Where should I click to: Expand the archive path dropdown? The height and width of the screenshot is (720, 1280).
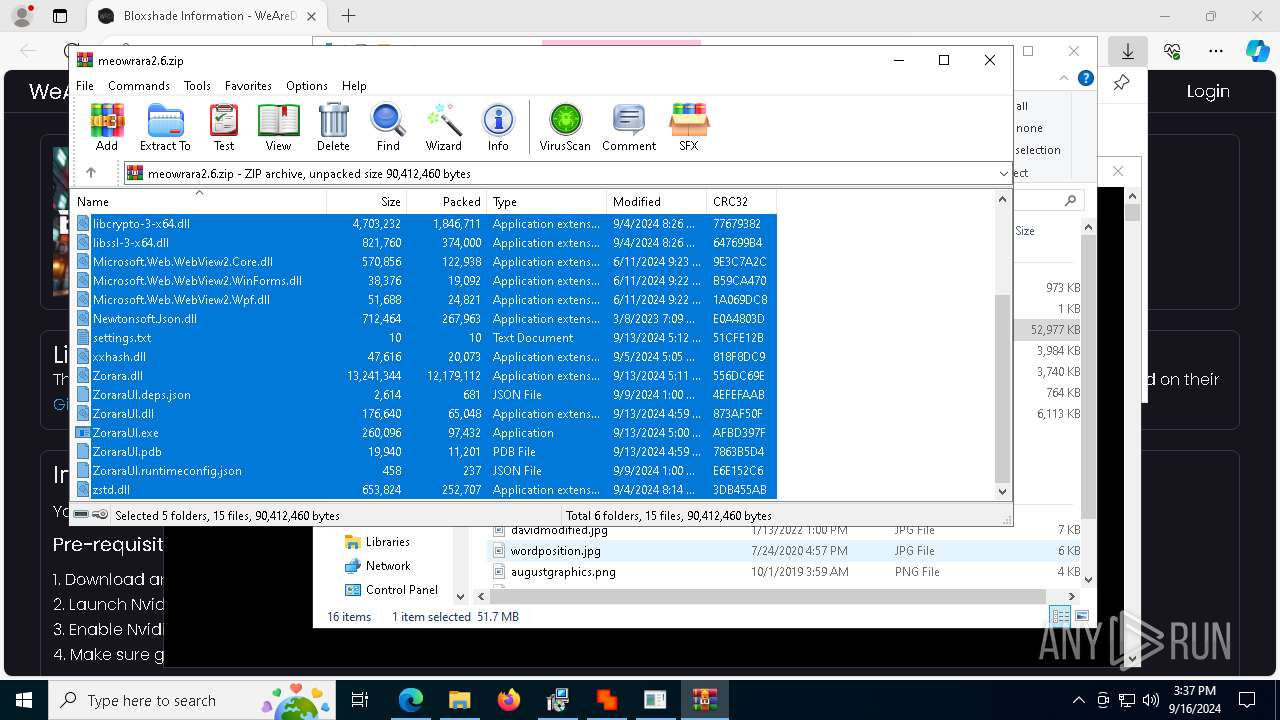tap(1003, 174)
